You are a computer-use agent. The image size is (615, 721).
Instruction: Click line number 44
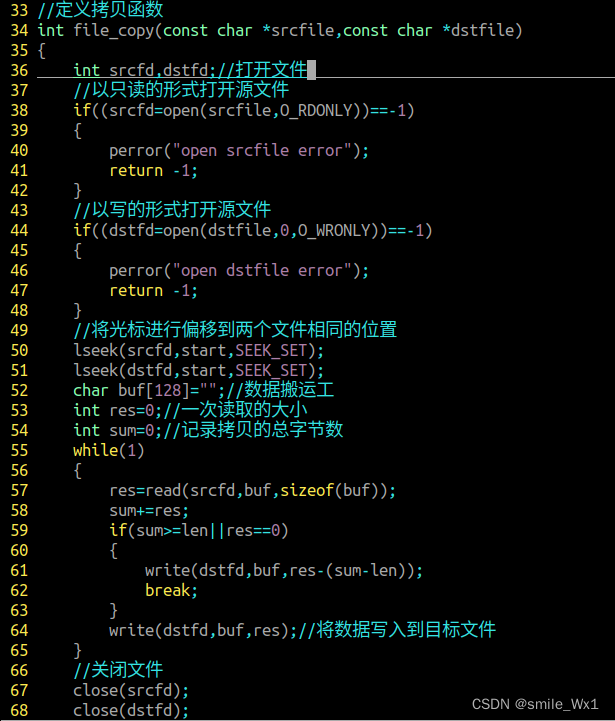[19, 230]
